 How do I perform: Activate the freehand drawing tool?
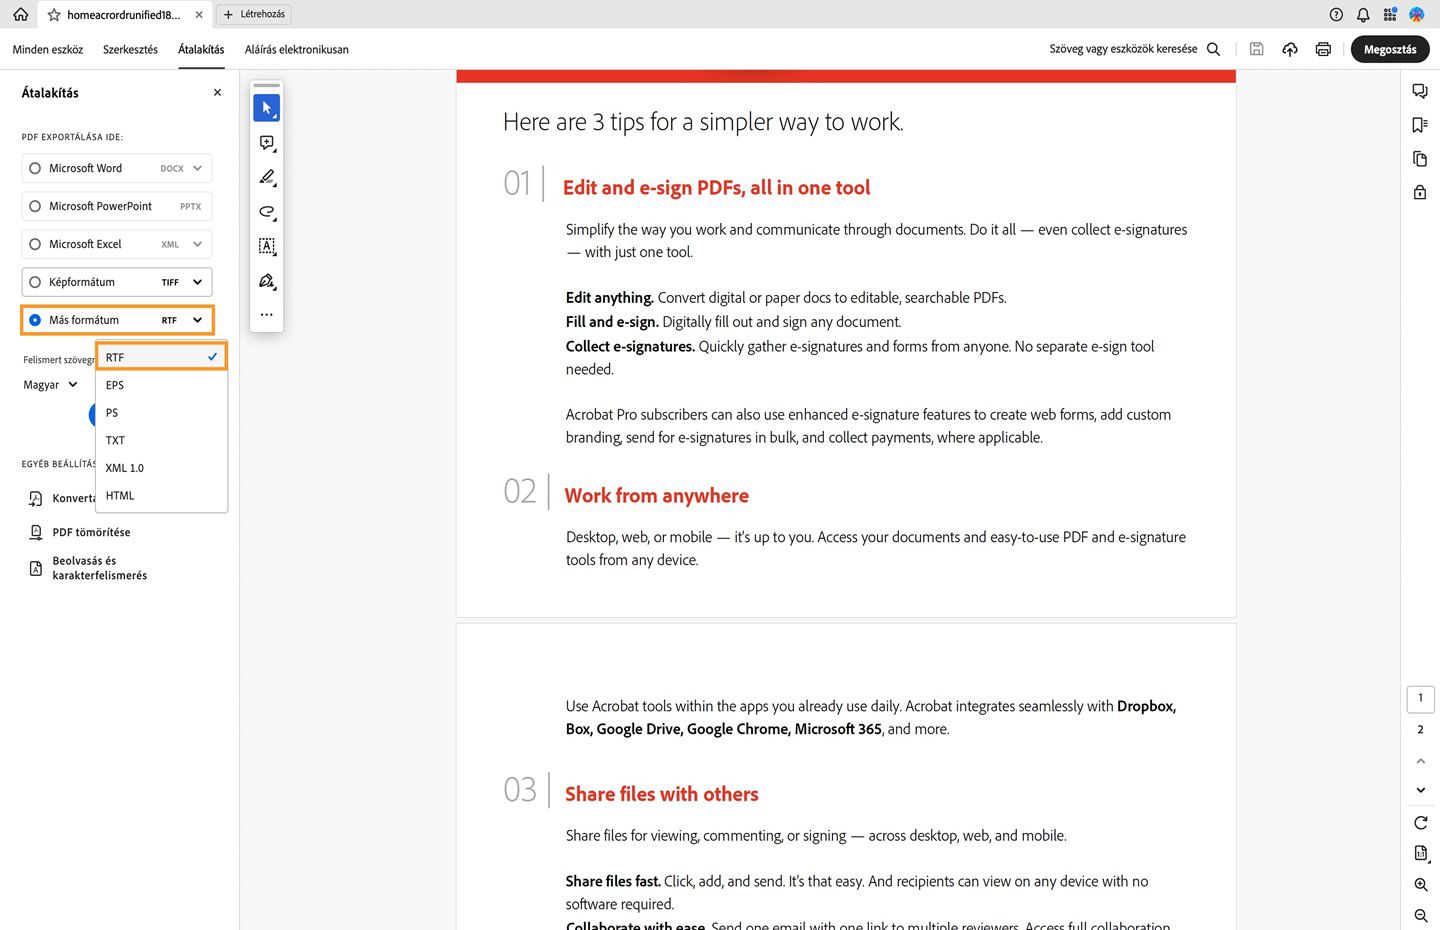266,212
